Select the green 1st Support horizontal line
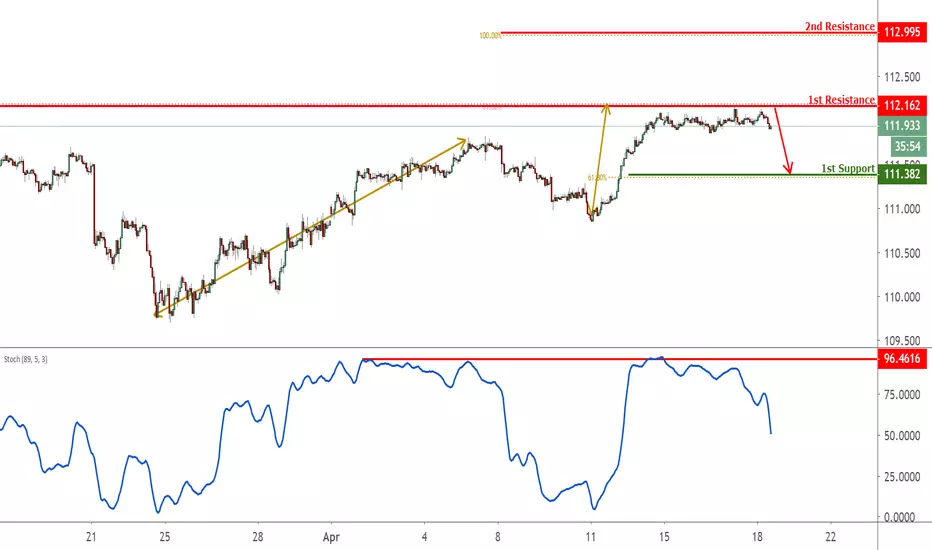This screenshot has height=550, width=932. tap(752, 175)
